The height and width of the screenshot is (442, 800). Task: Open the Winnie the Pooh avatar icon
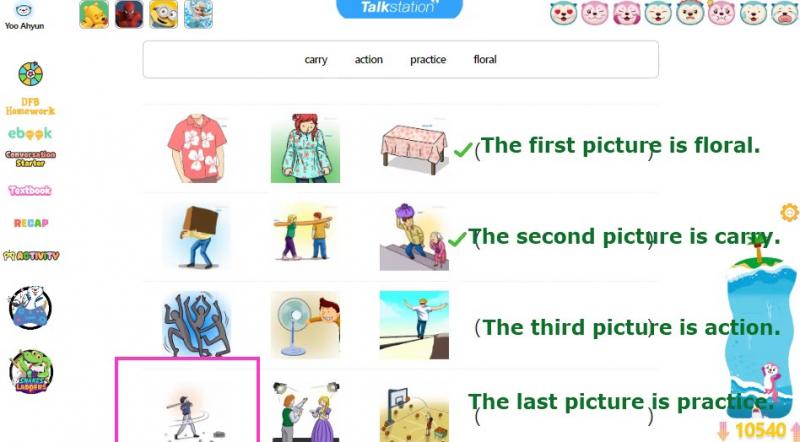point(94,14)
